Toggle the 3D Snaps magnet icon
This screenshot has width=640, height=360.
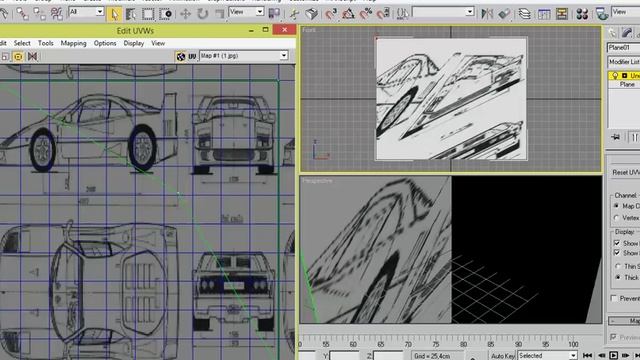[x=331, y=14]
